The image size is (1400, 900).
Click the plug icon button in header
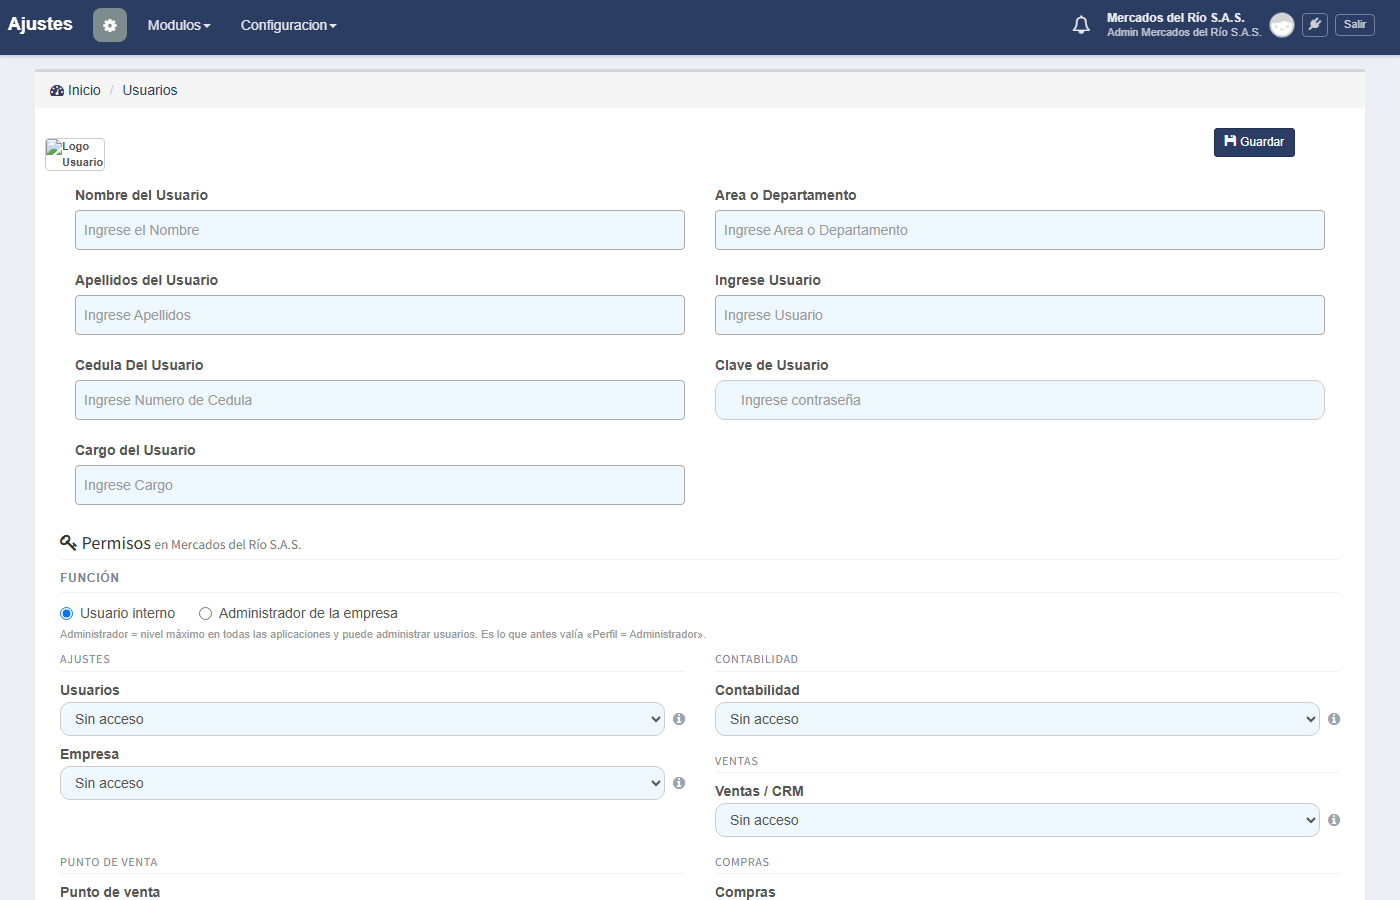[1315, 25]
